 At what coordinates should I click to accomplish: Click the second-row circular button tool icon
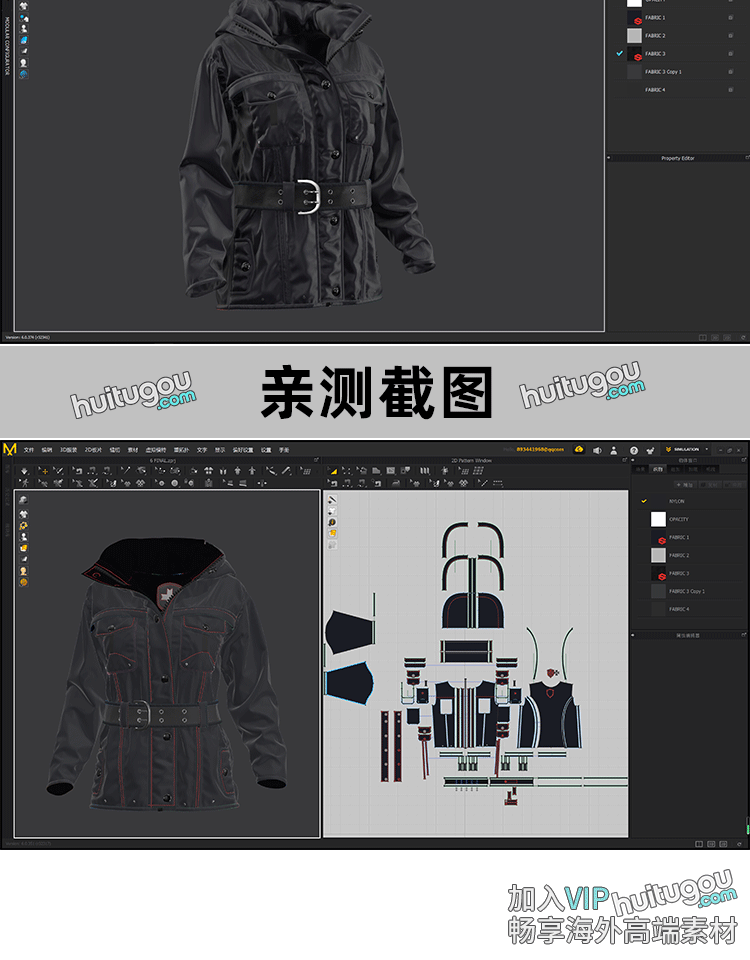coord(174,483)
